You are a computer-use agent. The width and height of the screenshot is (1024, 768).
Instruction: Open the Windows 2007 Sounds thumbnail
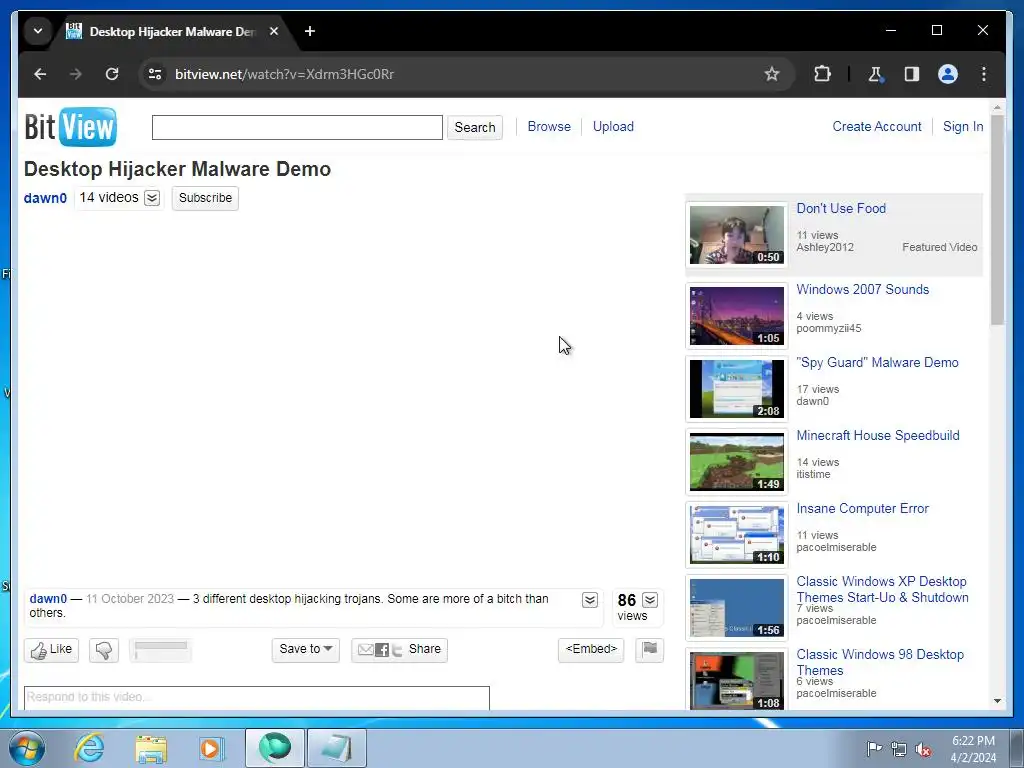(x=737, y=316)
